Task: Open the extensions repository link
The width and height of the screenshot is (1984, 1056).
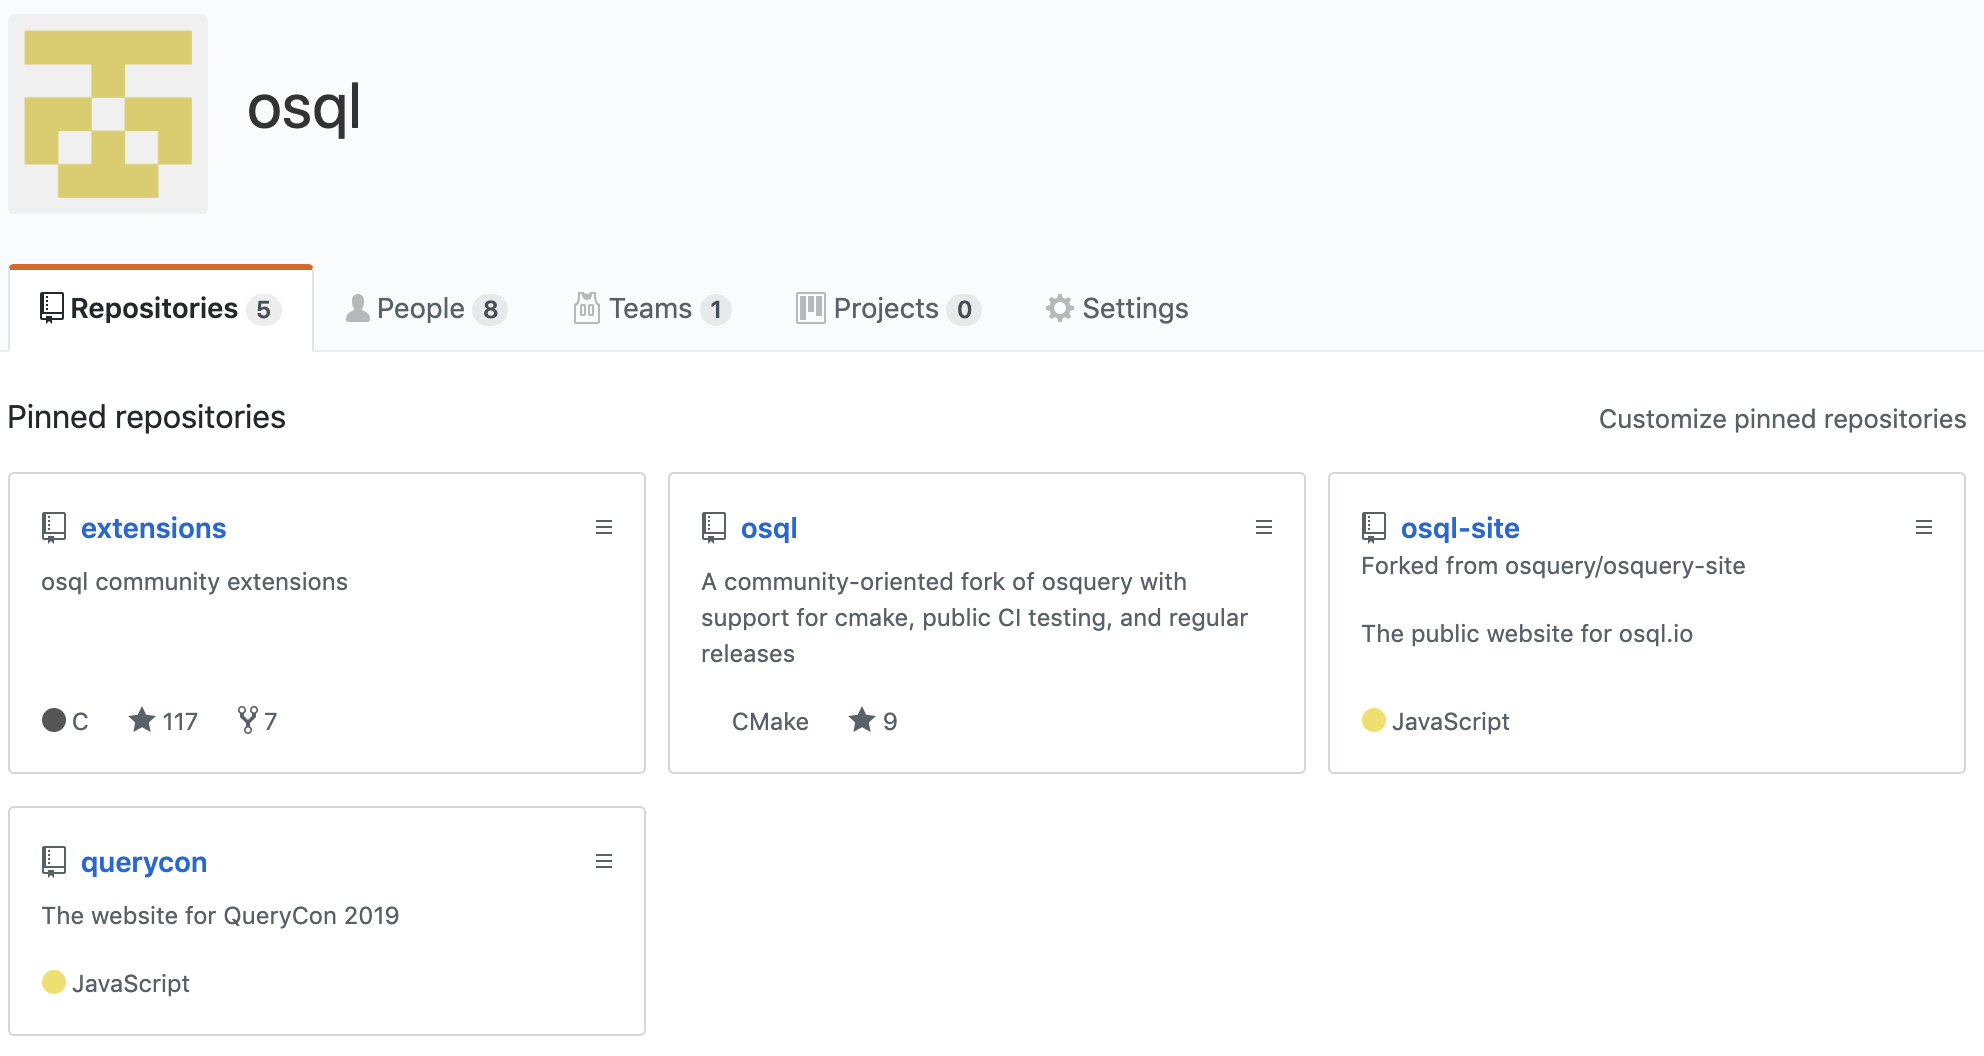Action: click(x=153, y=528)
